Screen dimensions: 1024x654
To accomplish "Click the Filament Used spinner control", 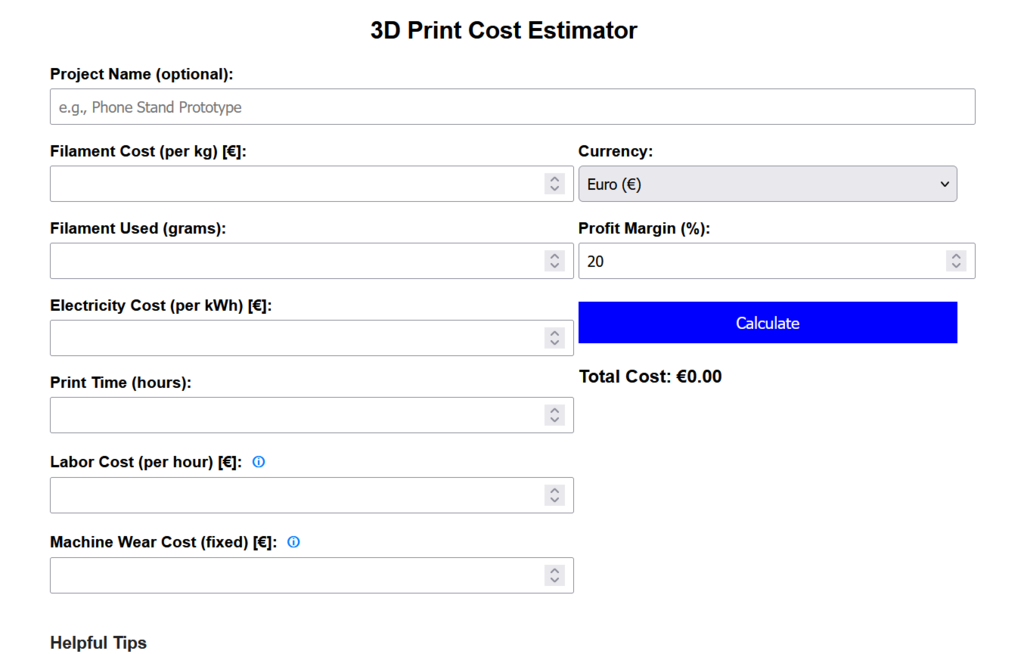I will pyautogui.click(x=555, y=261).
